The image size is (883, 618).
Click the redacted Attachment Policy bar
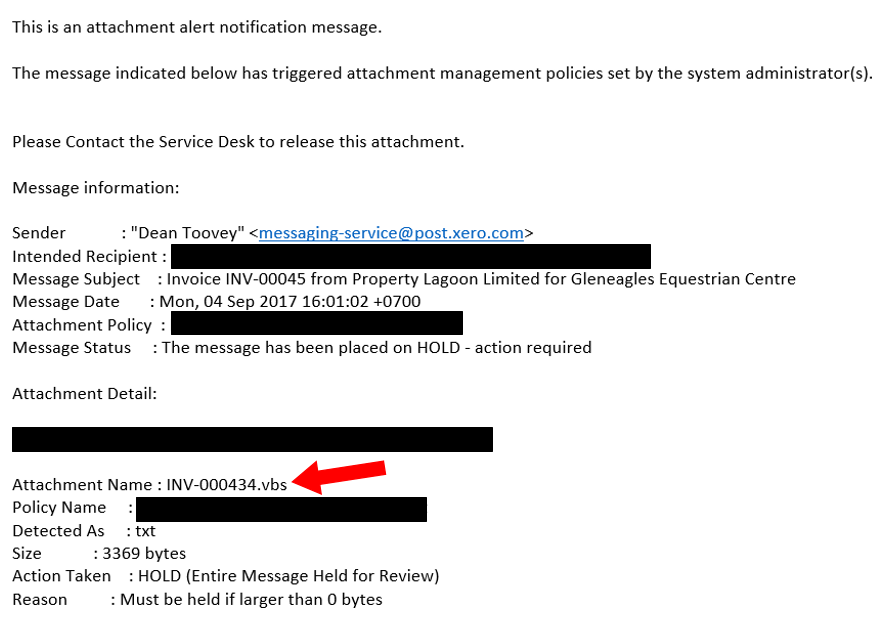click(x=316, y=324)
